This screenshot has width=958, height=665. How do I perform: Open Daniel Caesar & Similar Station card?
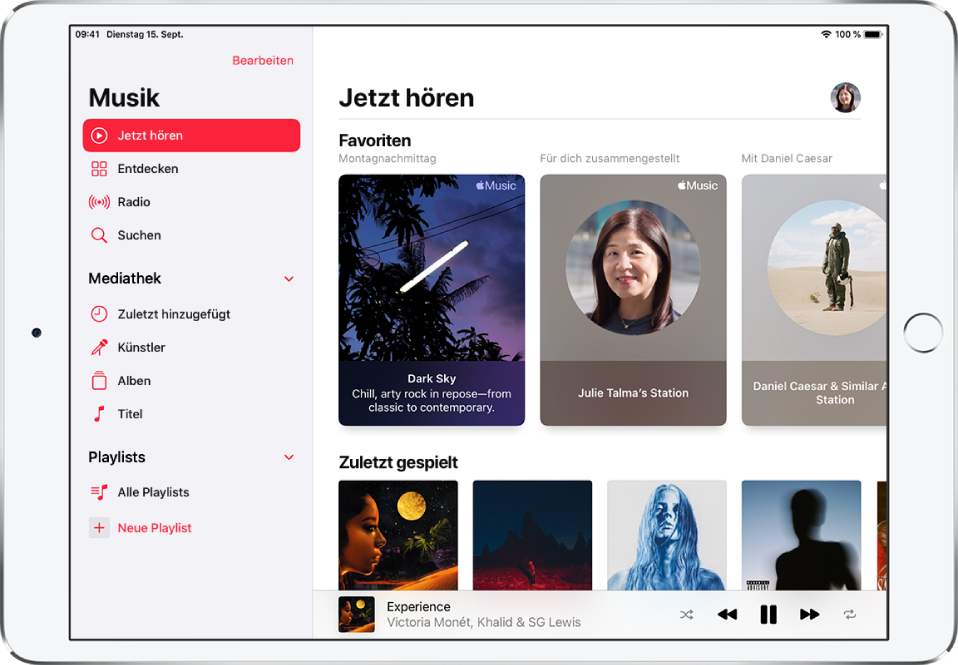pos(814,300)
